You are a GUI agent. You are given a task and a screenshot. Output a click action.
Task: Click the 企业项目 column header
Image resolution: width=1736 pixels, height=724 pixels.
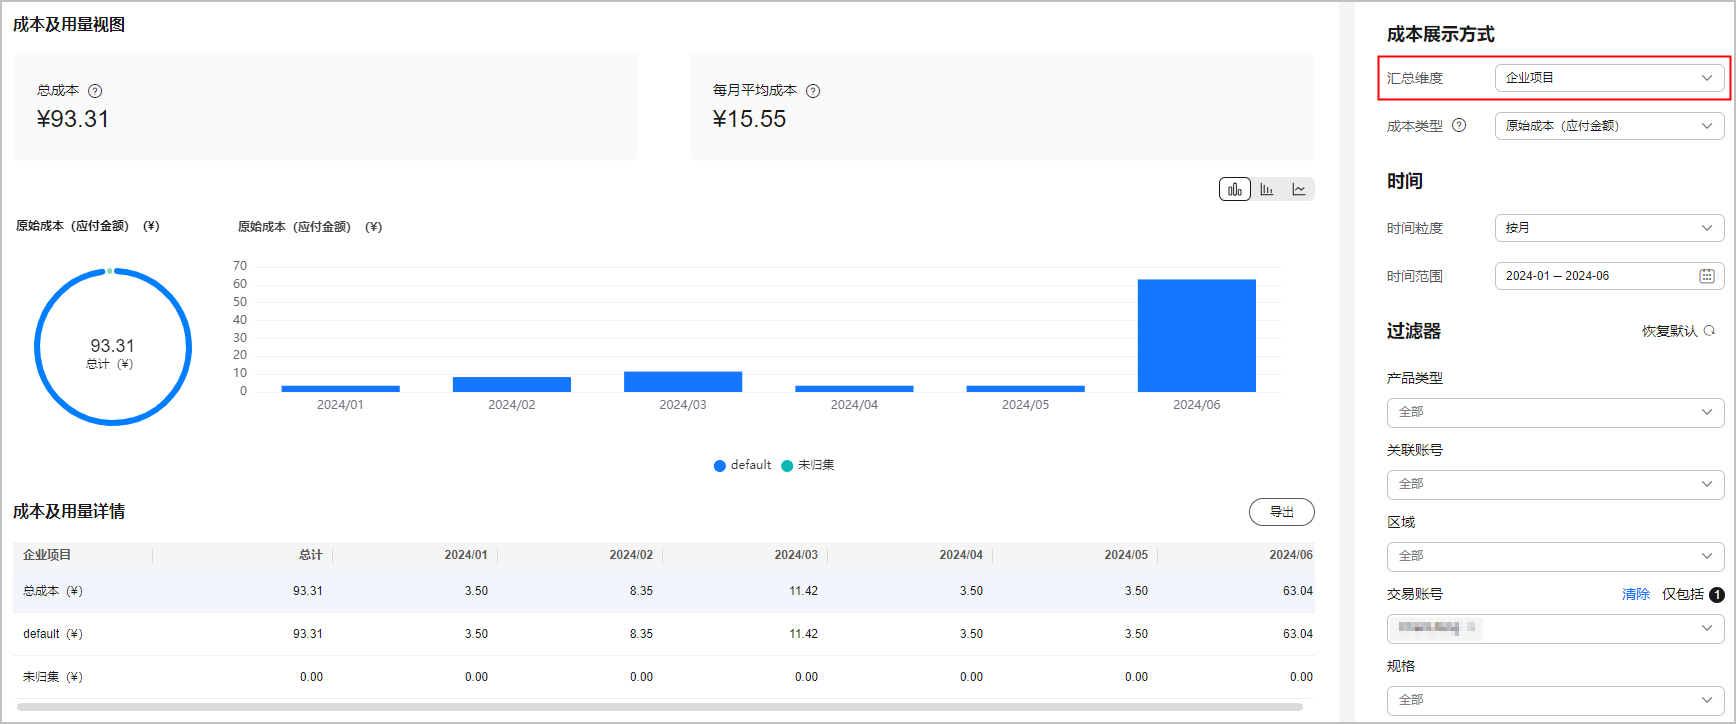47,555
